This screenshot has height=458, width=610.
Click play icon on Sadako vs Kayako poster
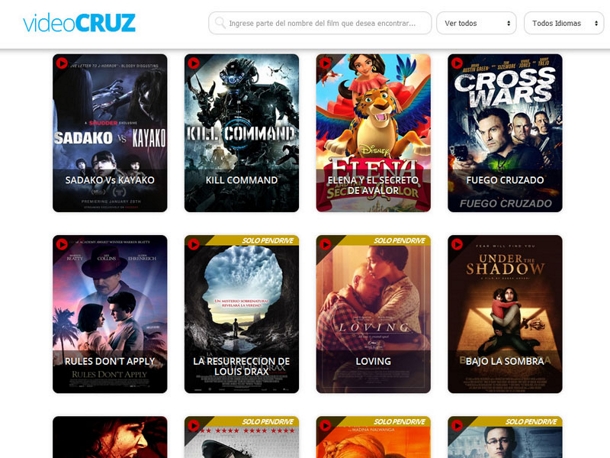[x=62, y=63]
